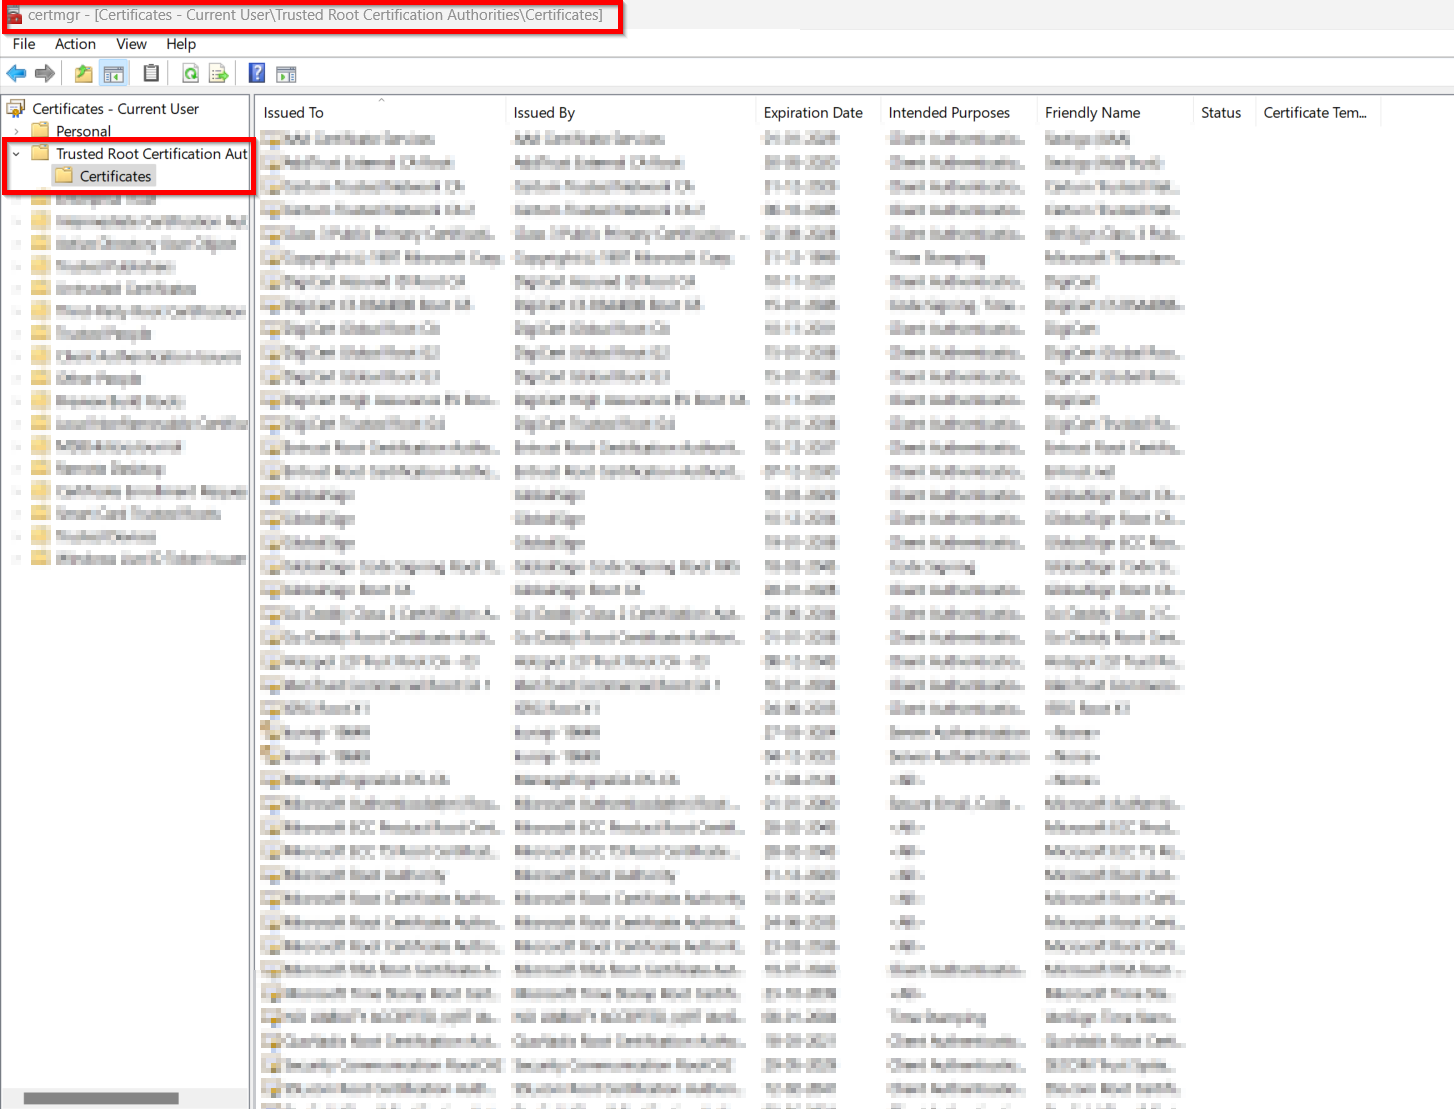Click the clipboard Copy icon in the toolbar
This screenshot has width=1454, height=1109.
151,73
